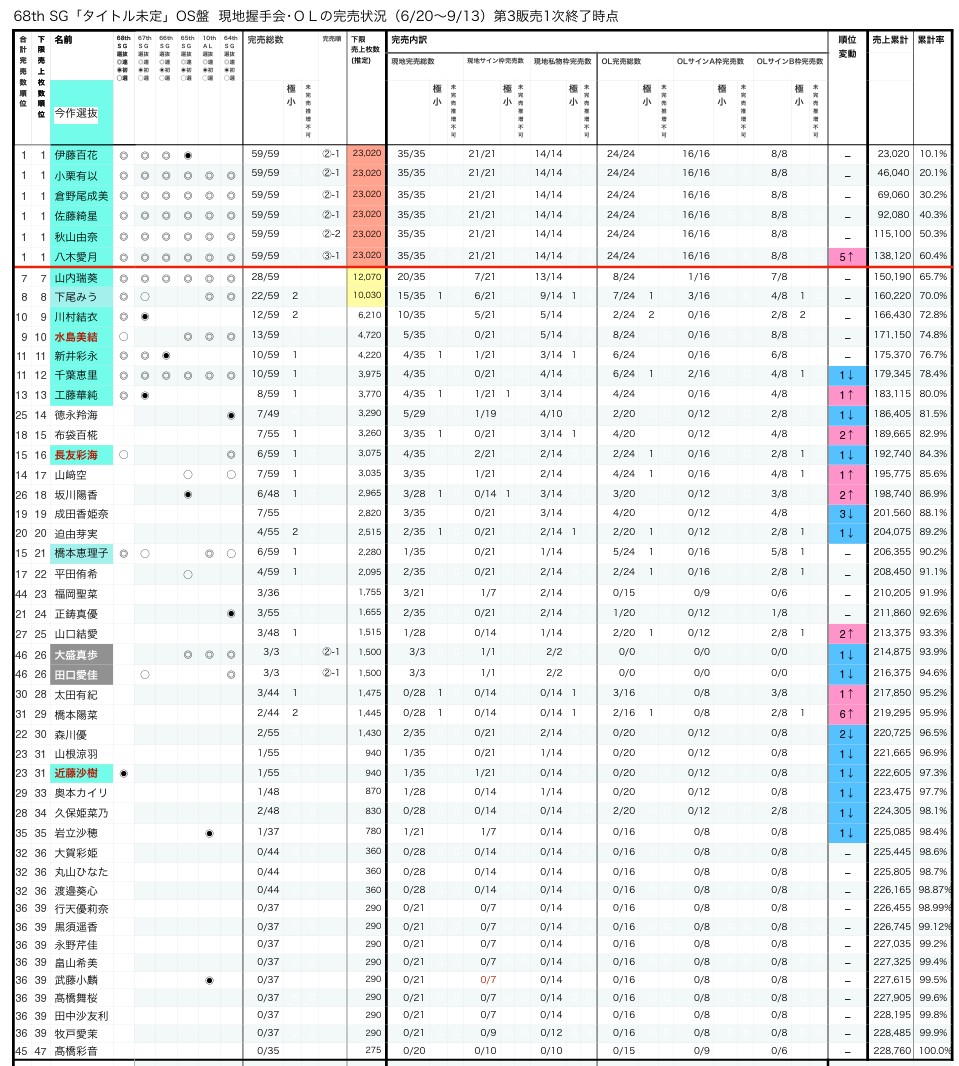This screenshot has width=959, height=1066.
Task: Select name cell 小栗有以
Action: point(82,175)
